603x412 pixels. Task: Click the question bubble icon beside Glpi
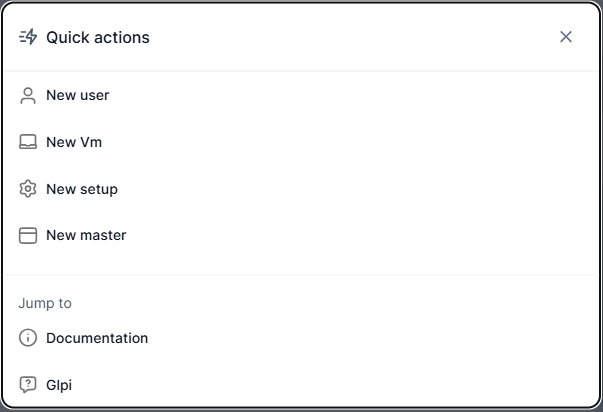click(28, 385)
